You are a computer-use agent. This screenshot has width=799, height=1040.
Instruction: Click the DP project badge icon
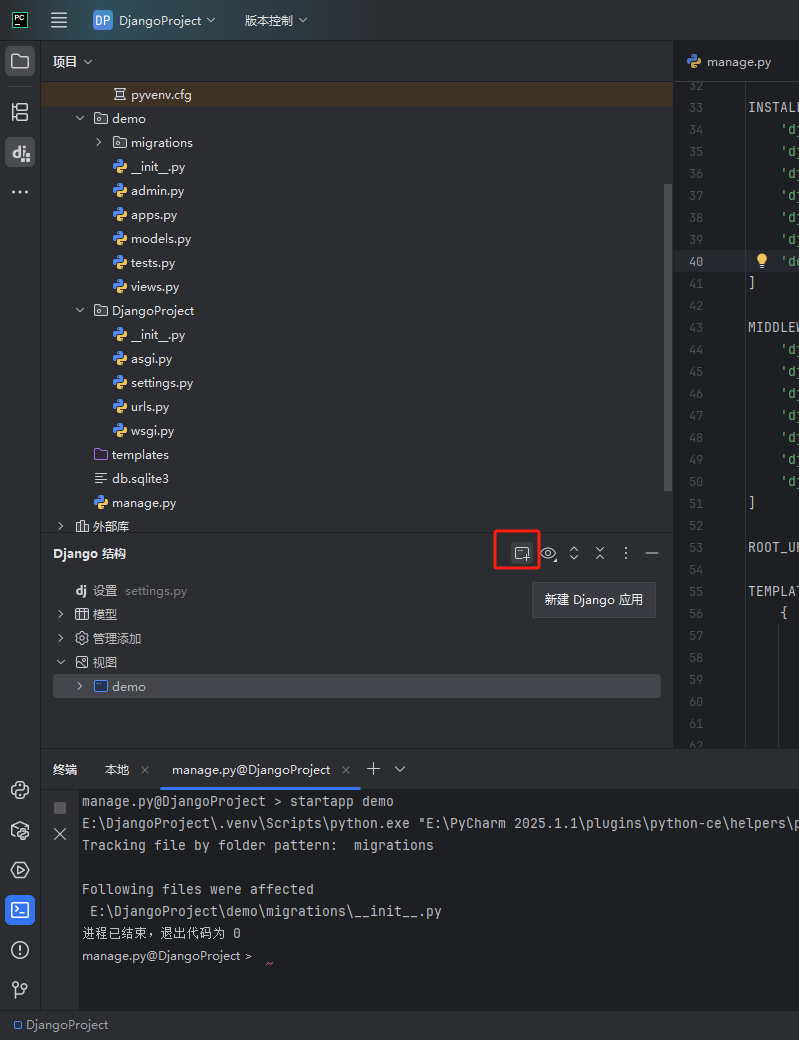coord(103,21)
